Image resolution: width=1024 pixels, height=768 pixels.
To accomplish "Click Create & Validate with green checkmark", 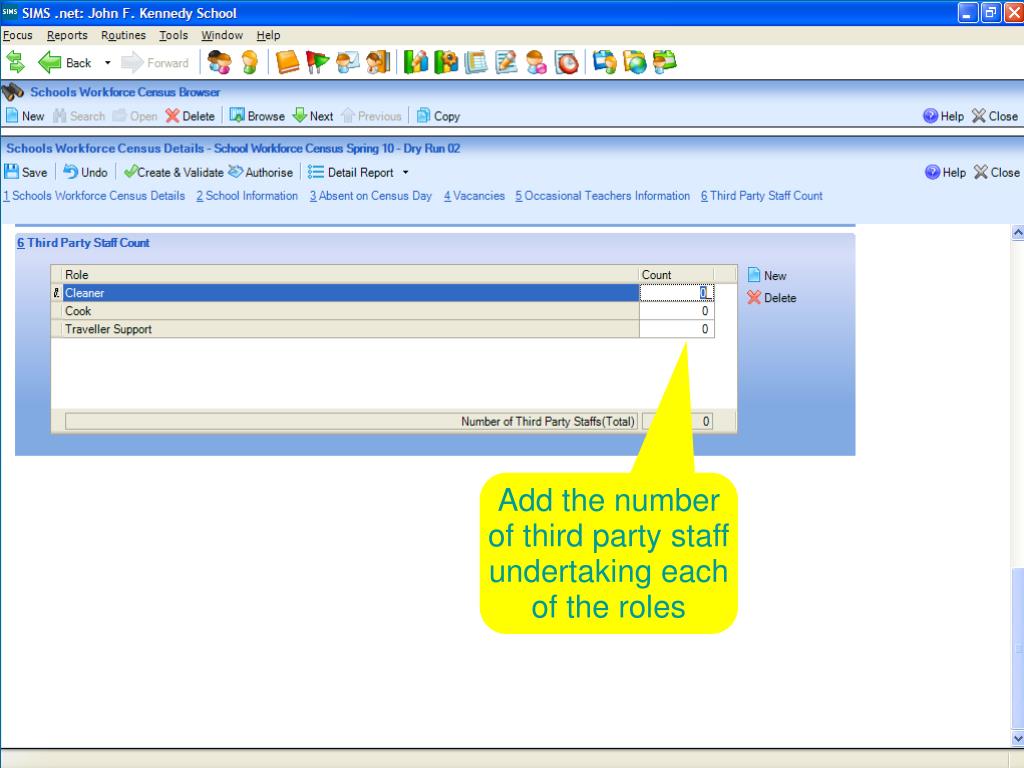I will point(173,172).
